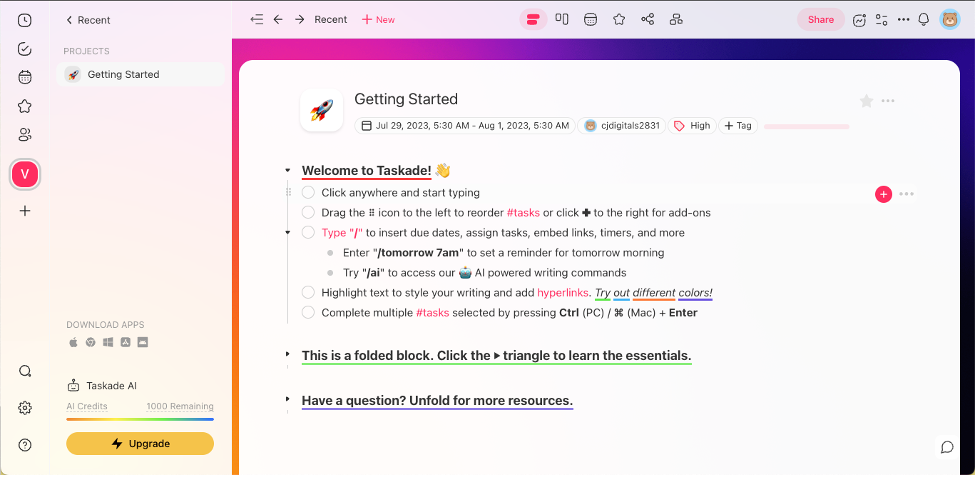Open the Calendar icon in left sidebar
The image size is (977, 477).
click(24, 78)
